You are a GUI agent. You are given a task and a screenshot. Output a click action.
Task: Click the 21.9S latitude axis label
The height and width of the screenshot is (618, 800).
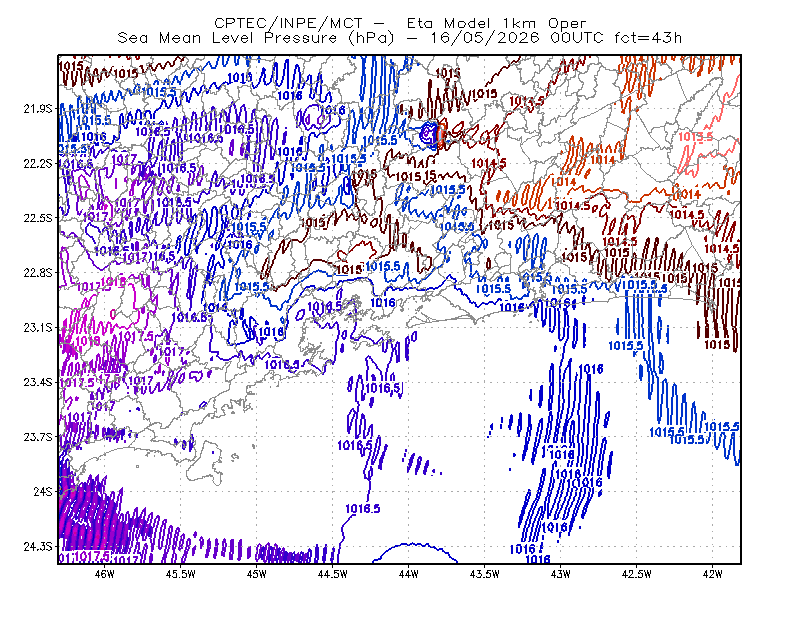[x=38, y=109]
